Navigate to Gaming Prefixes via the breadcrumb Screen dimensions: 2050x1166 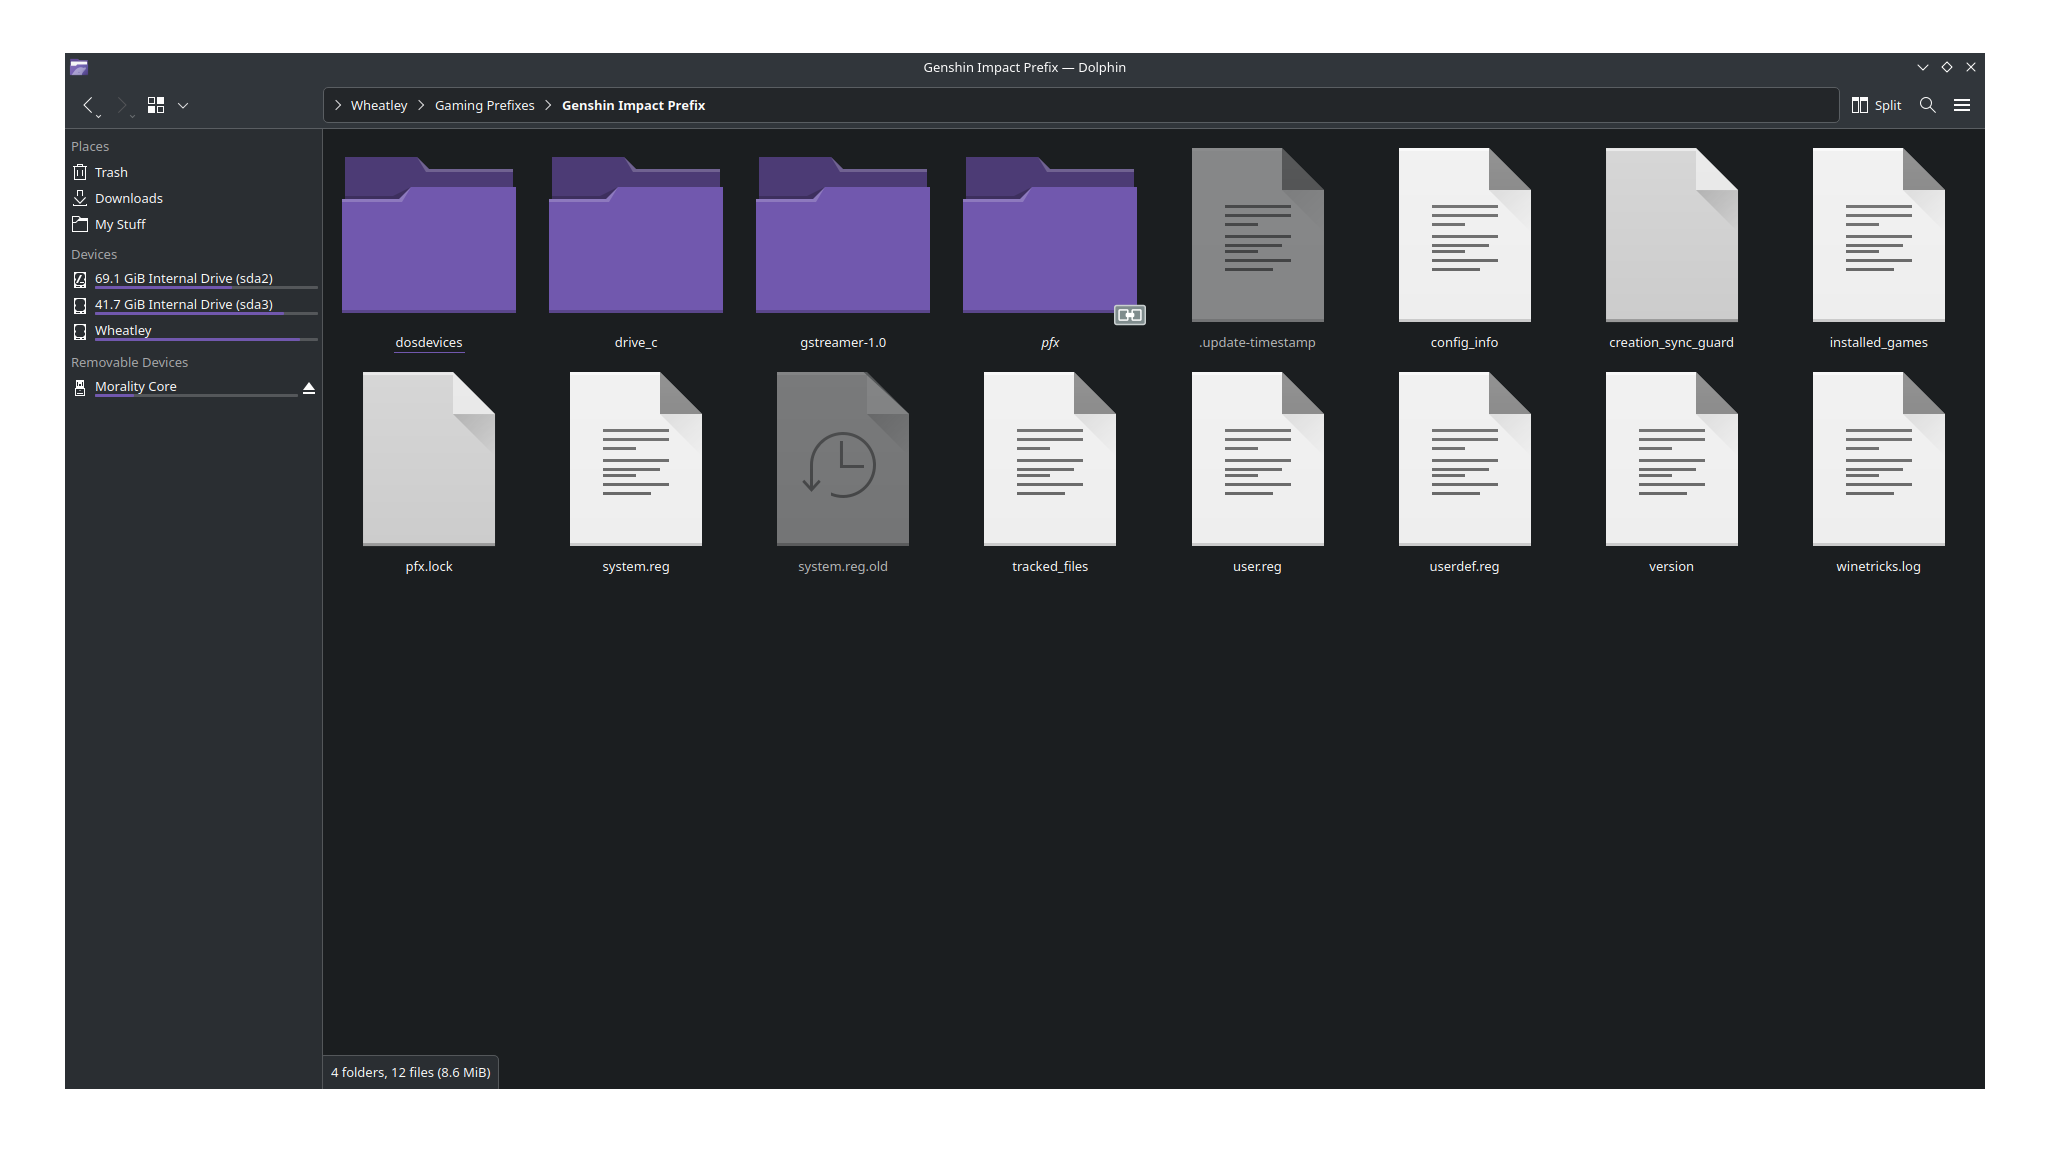(x=484, y=105)
